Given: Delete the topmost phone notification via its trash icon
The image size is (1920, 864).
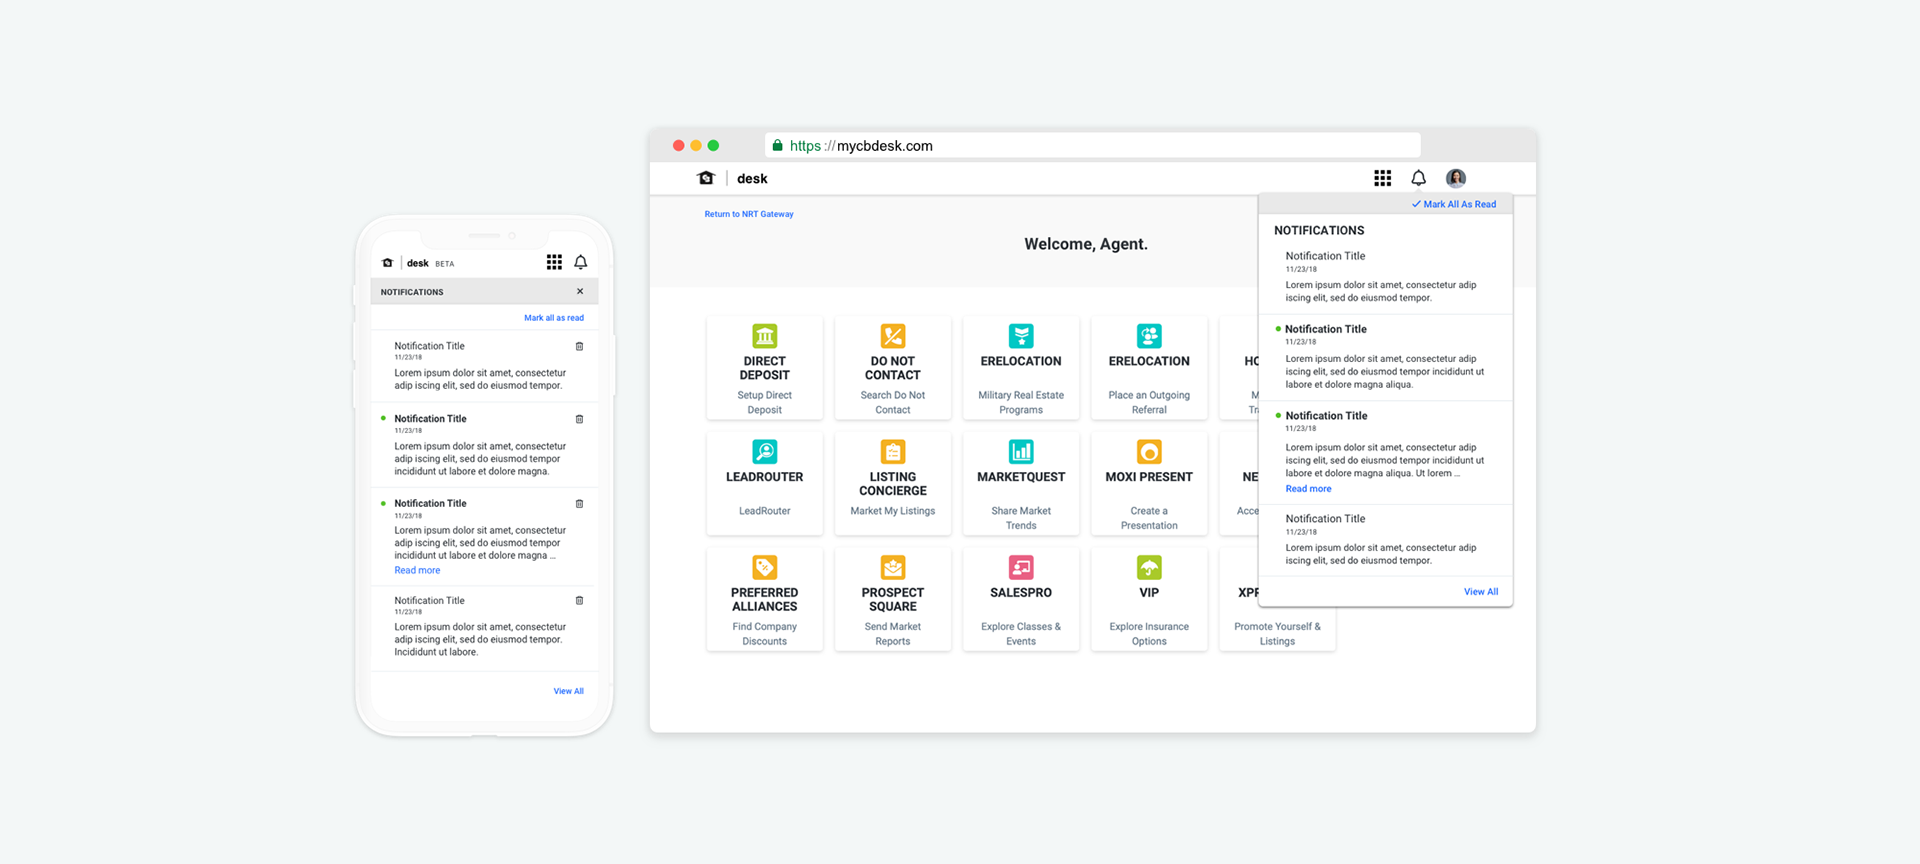Looking at the screenshot, I should tap(579, 346).
